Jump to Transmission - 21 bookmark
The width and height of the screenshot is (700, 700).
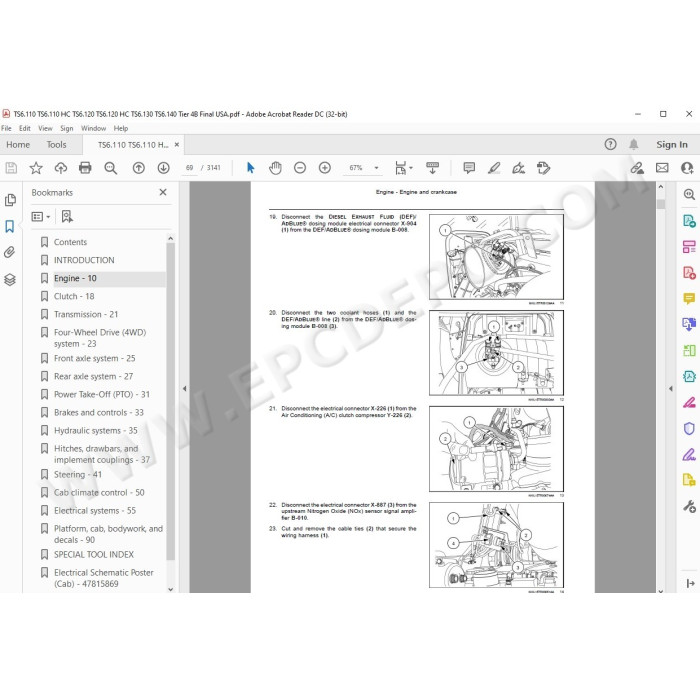point(86,314)
